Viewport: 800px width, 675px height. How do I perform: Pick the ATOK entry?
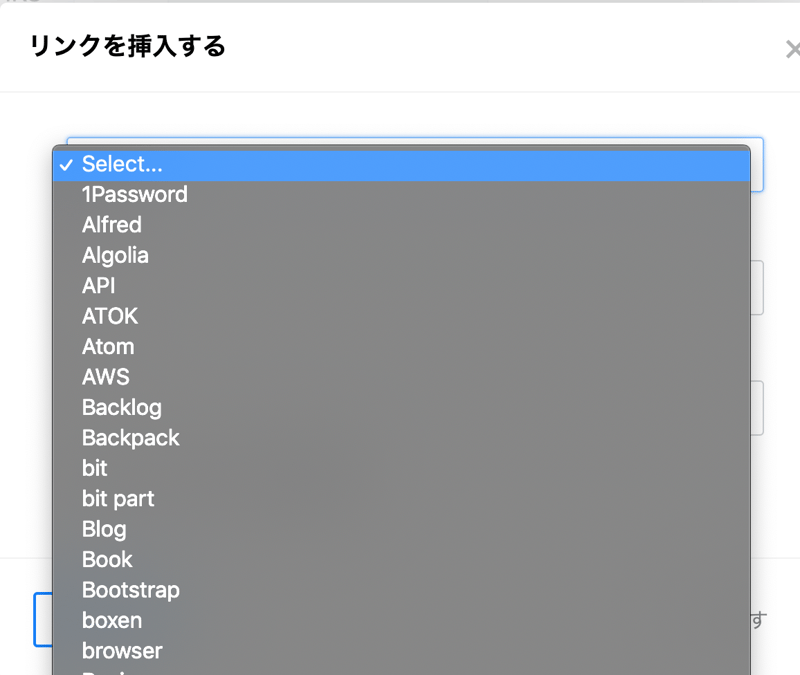point(110,316)
